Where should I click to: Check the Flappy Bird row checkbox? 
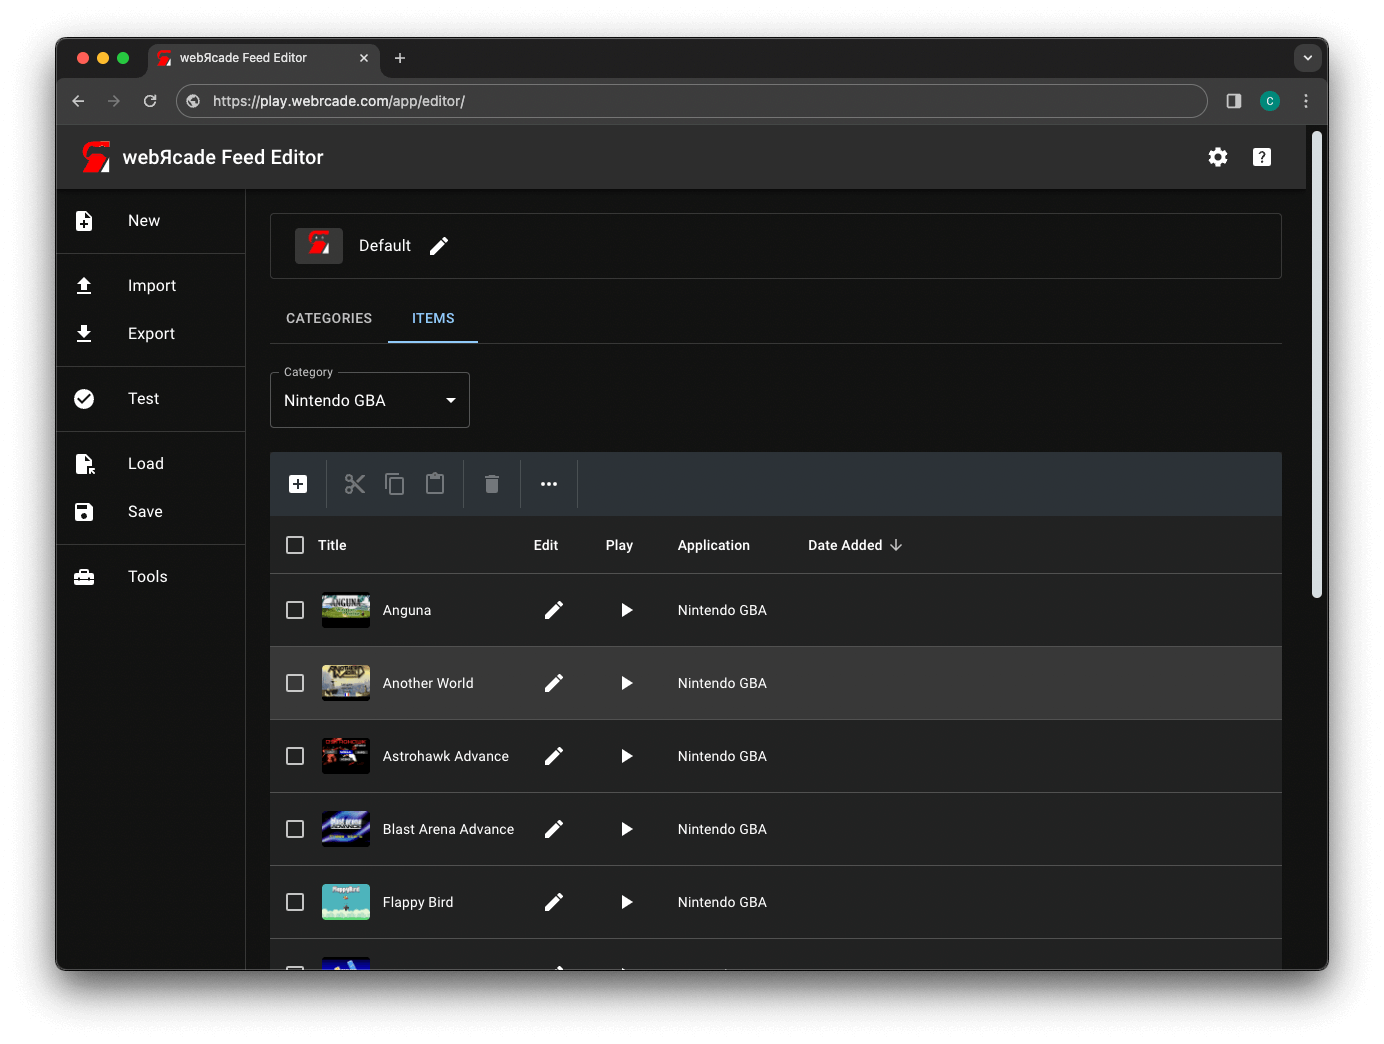295,902
